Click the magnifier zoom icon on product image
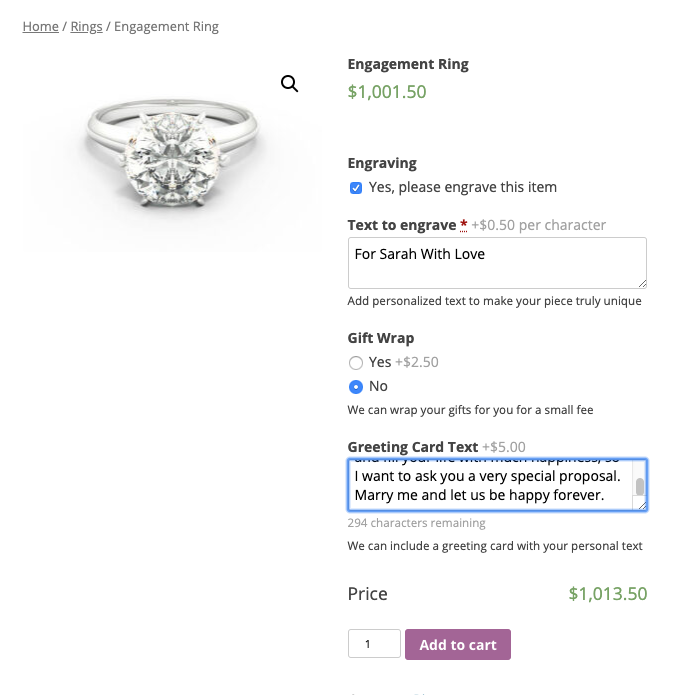The height and width of the screenshot is (695, 686). [x=290, y=84]
